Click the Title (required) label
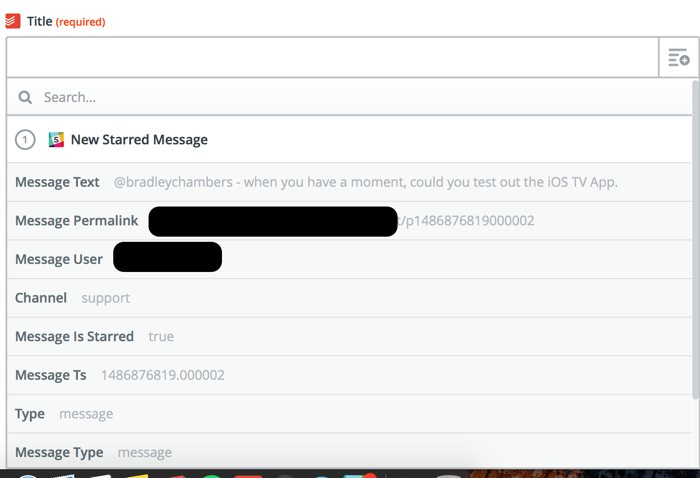This screenshot has height=478, width=700. pos(66,21)
